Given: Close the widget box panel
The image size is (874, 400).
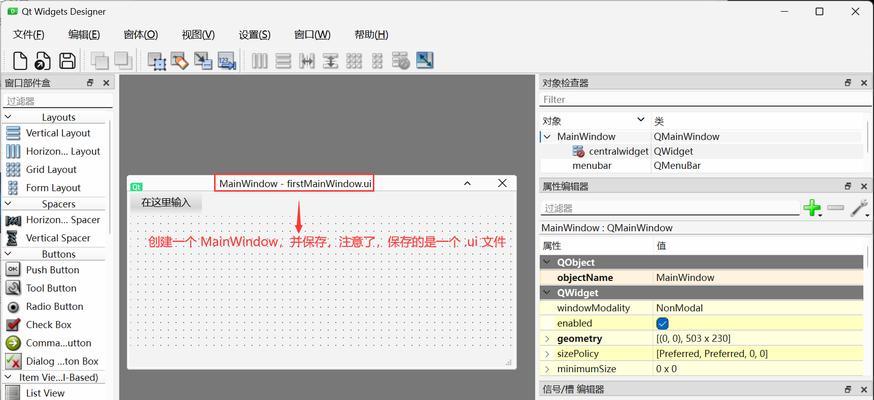Looking at the screenshot, I should tap(106, 83).
